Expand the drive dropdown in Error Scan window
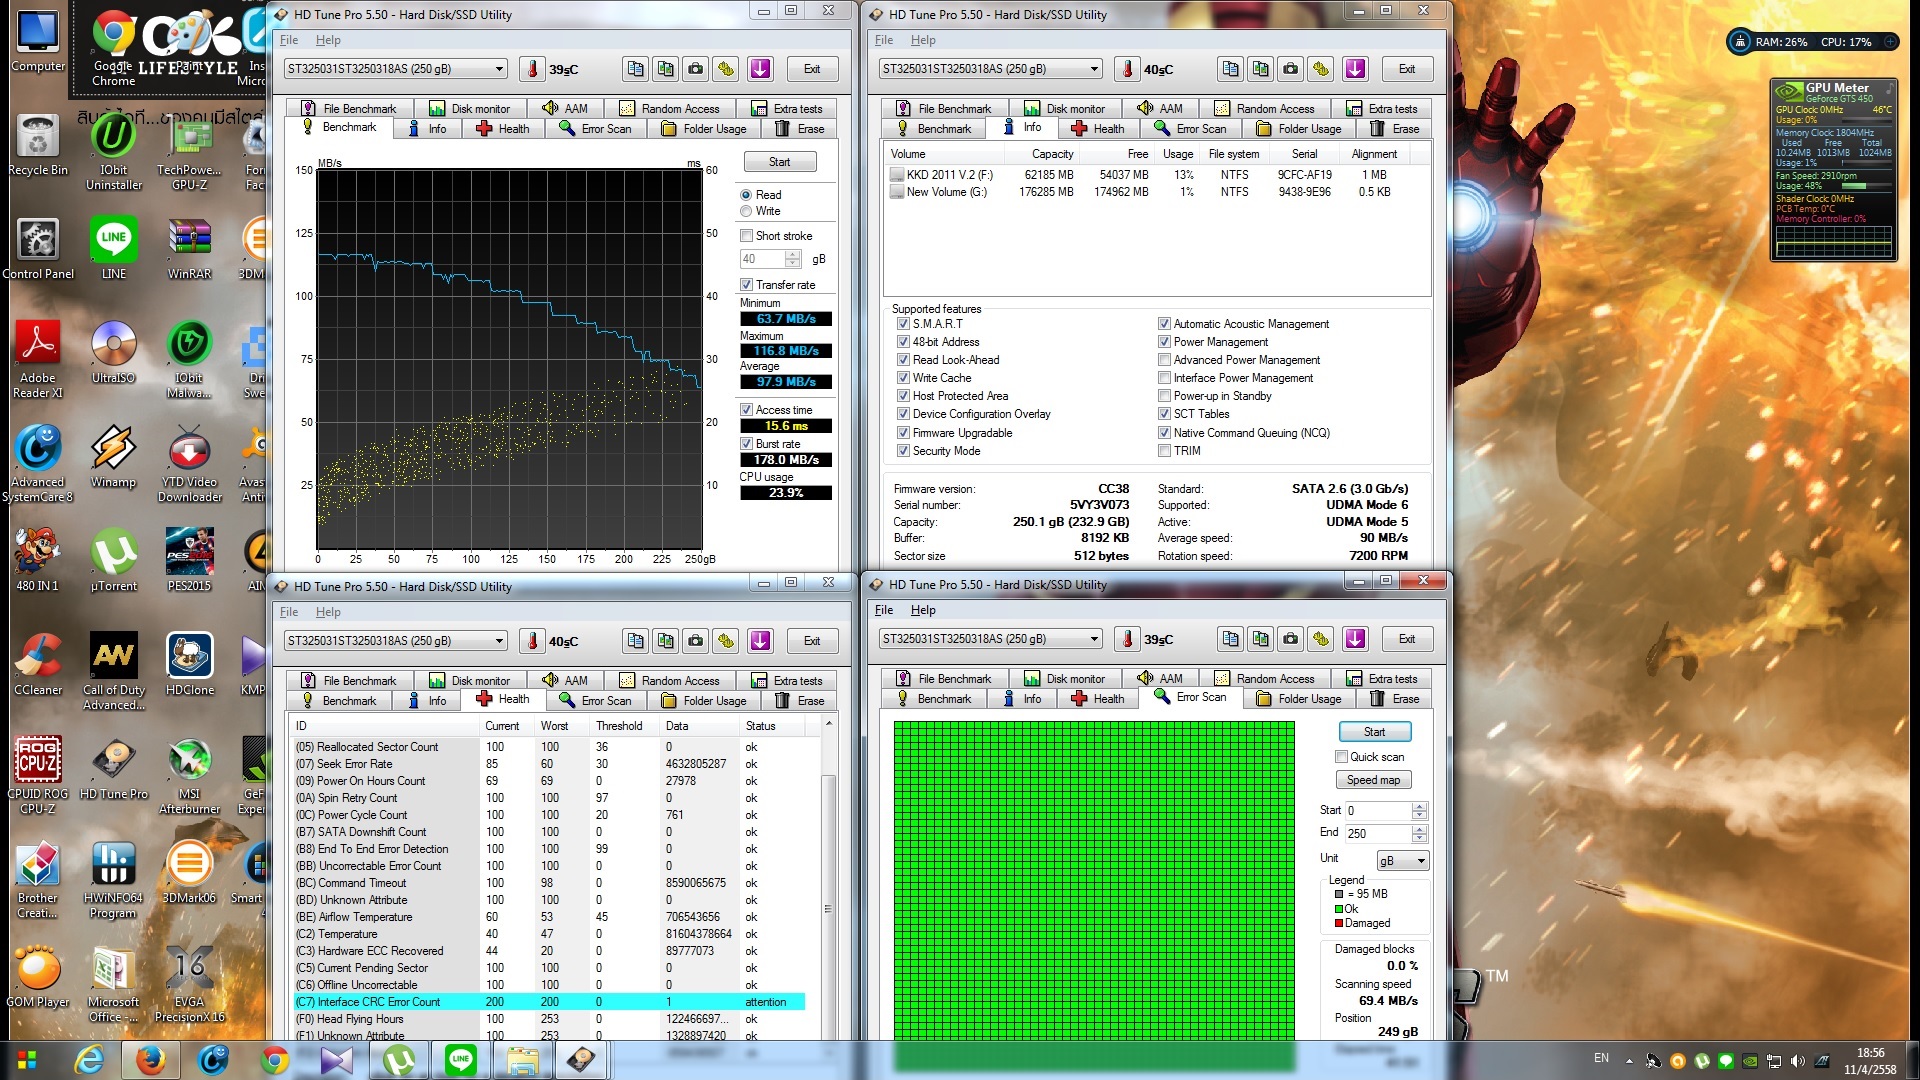The height and width of the screenshot is (1080, 1920). point(1094,639)
